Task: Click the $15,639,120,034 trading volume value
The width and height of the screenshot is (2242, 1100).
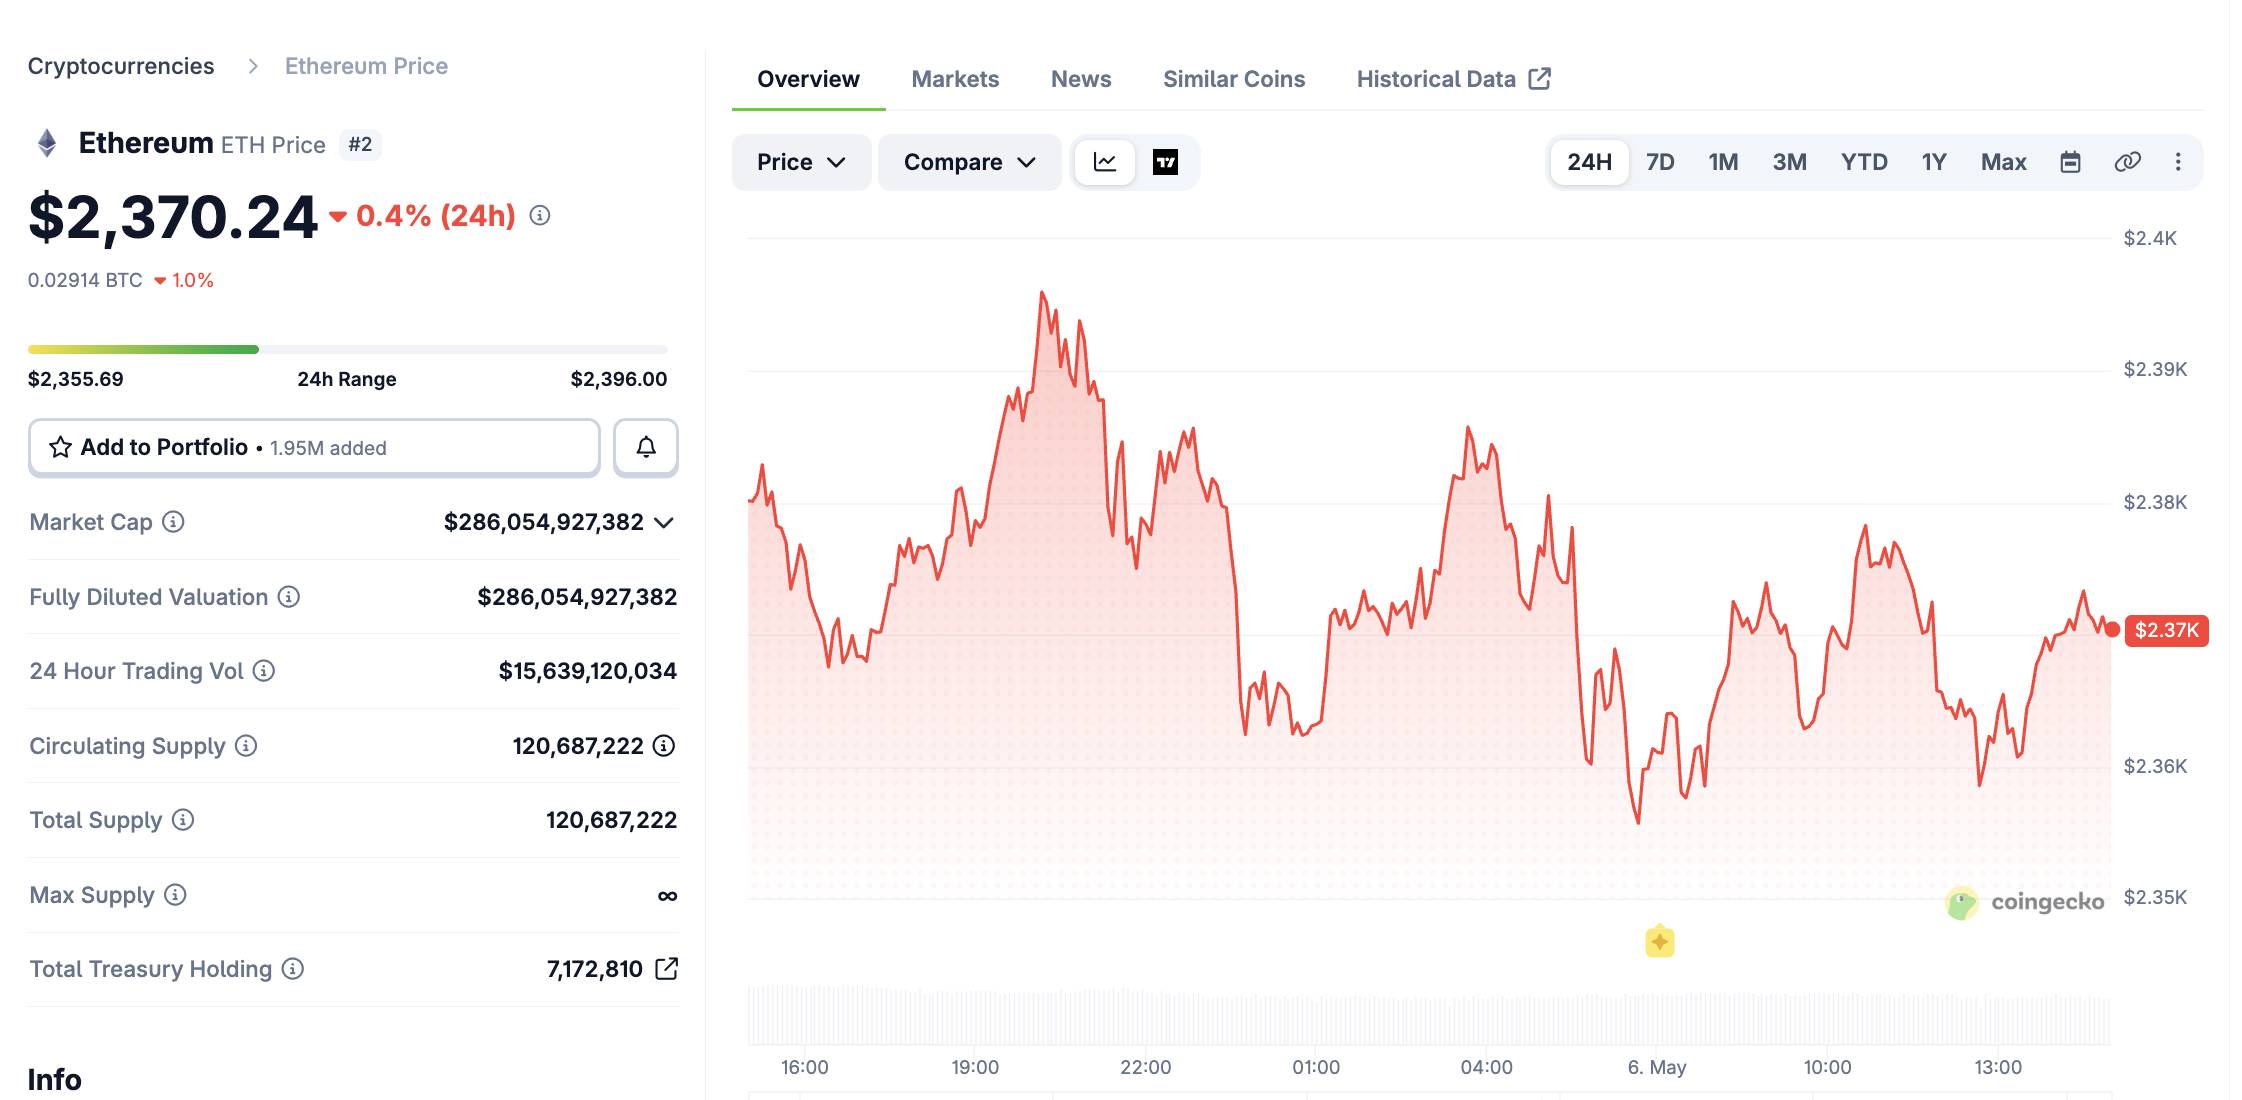Action: click(x=588, y=671)
